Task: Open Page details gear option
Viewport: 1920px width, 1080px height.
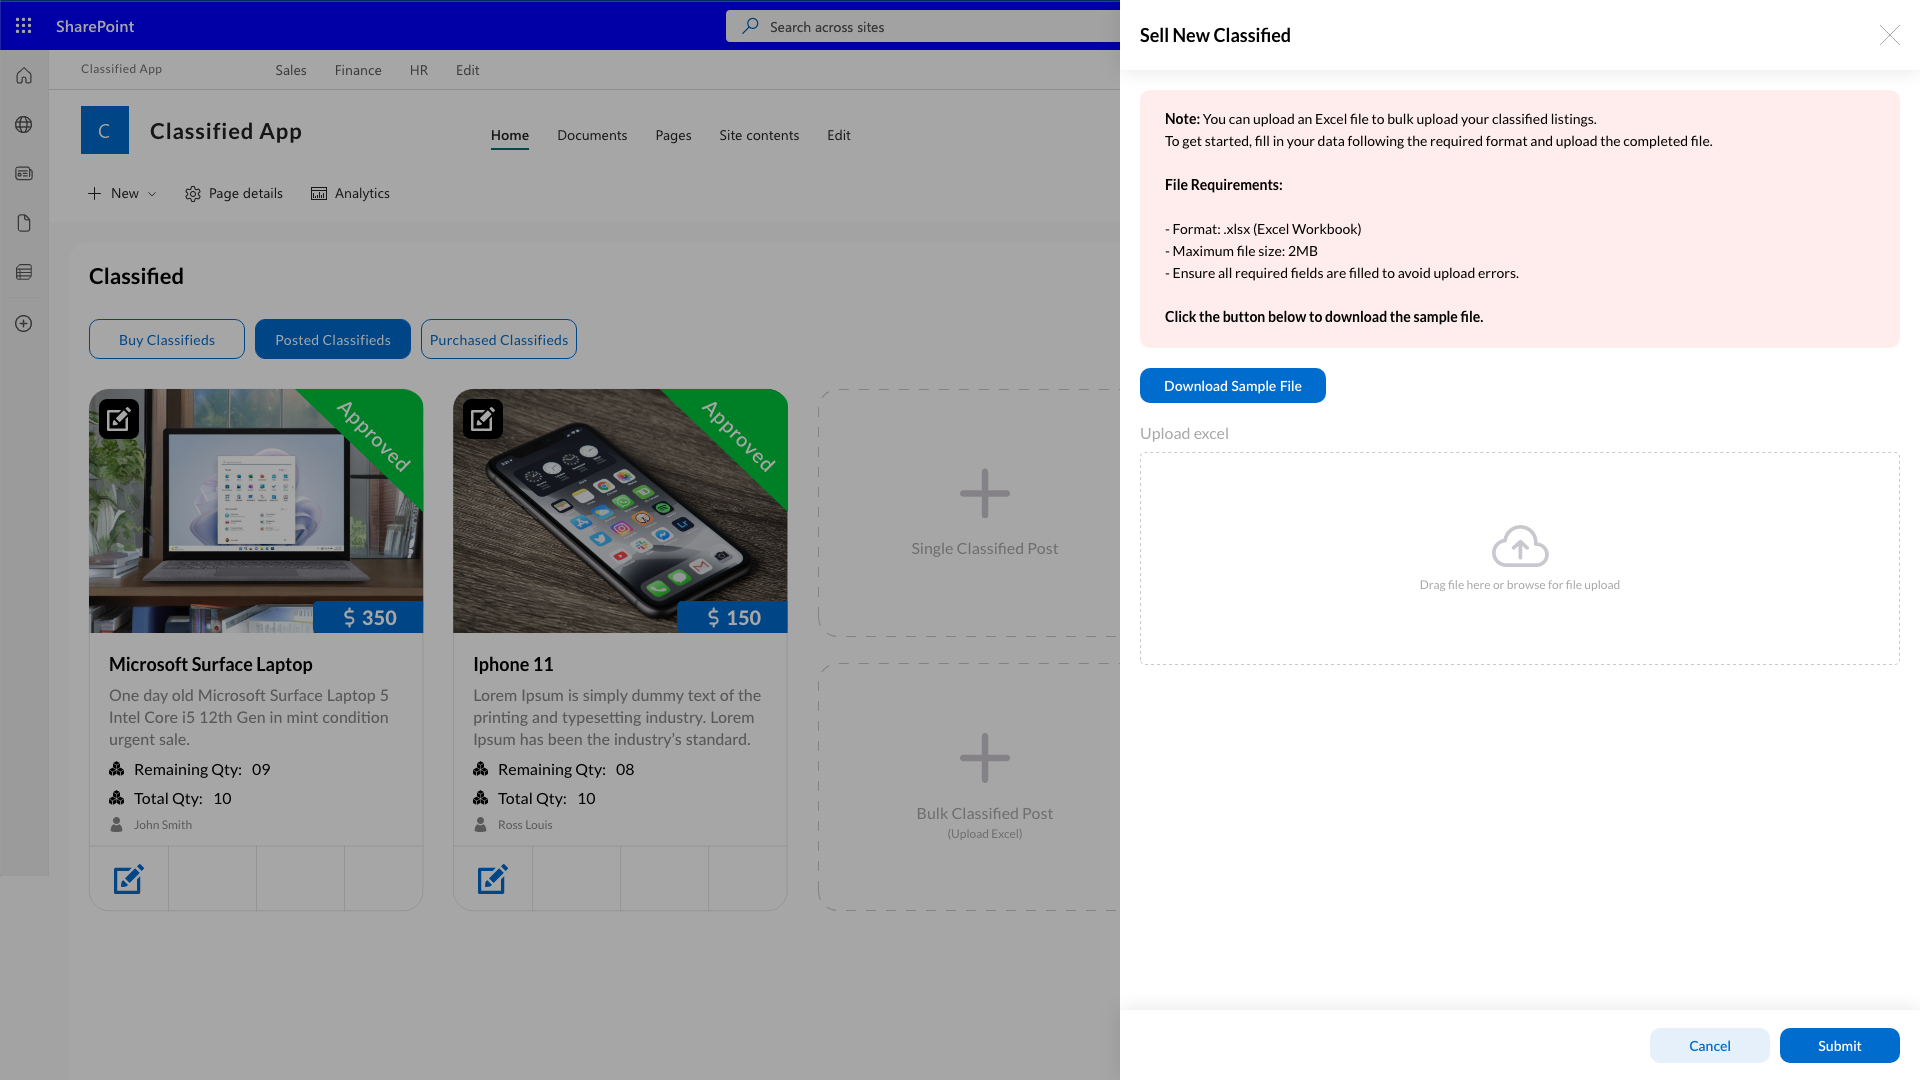Action: tap(234, 193)
